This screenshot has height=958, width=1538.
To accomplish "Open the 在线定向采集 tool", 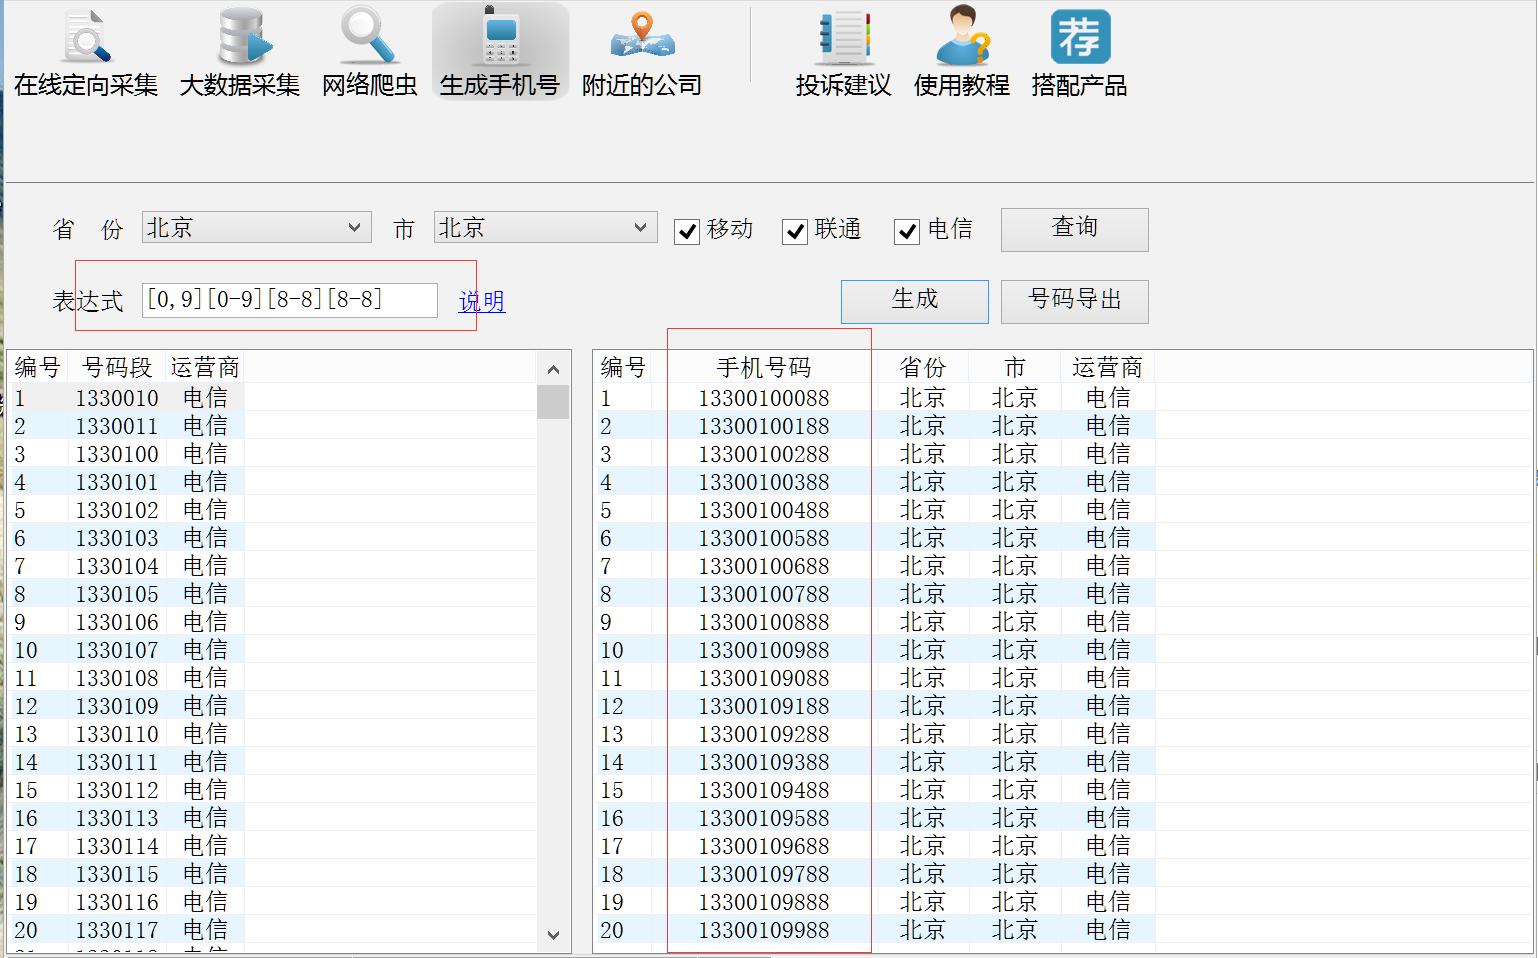I will point(83,50).
